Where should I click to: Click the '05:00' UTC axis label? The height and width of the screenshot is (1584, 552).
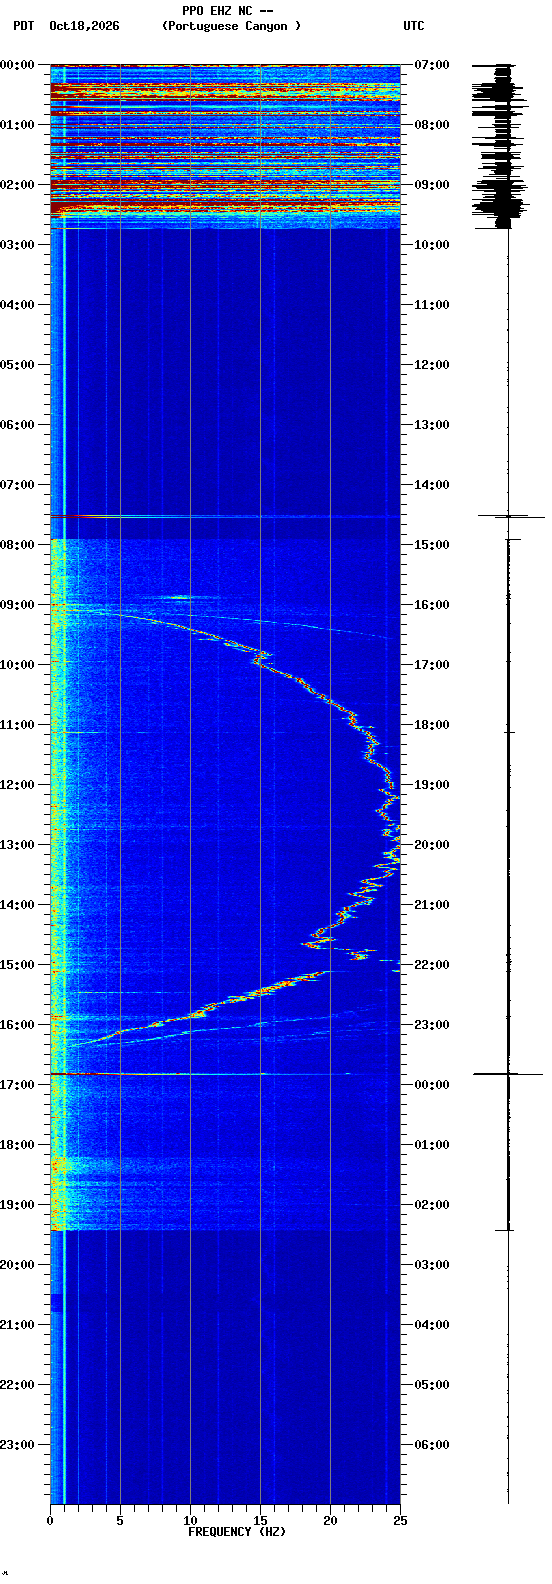(x=432, y=1385)
